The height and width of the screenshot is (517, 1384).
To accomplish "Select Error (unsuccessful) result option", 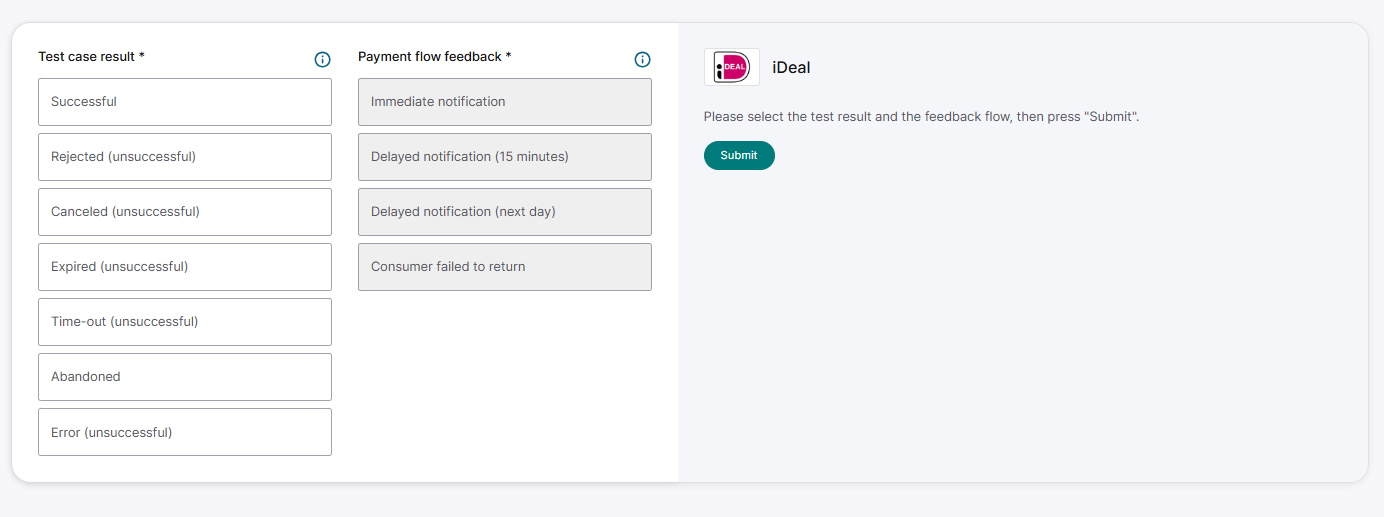I will 185,432.
